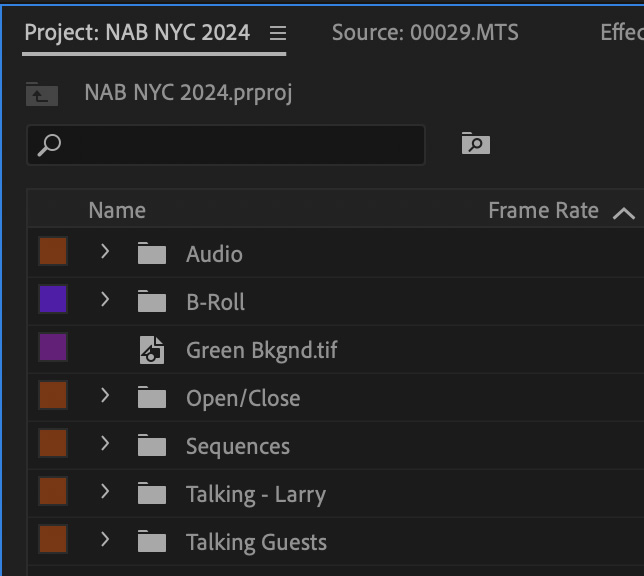Select the Talking - Larry name text
This screenshot has width=644, height=576.
click(x=256, y=495)
